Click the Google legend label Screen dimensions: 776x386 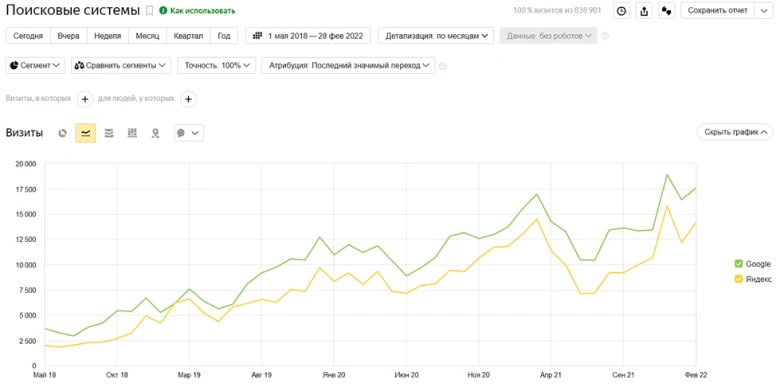758,264
